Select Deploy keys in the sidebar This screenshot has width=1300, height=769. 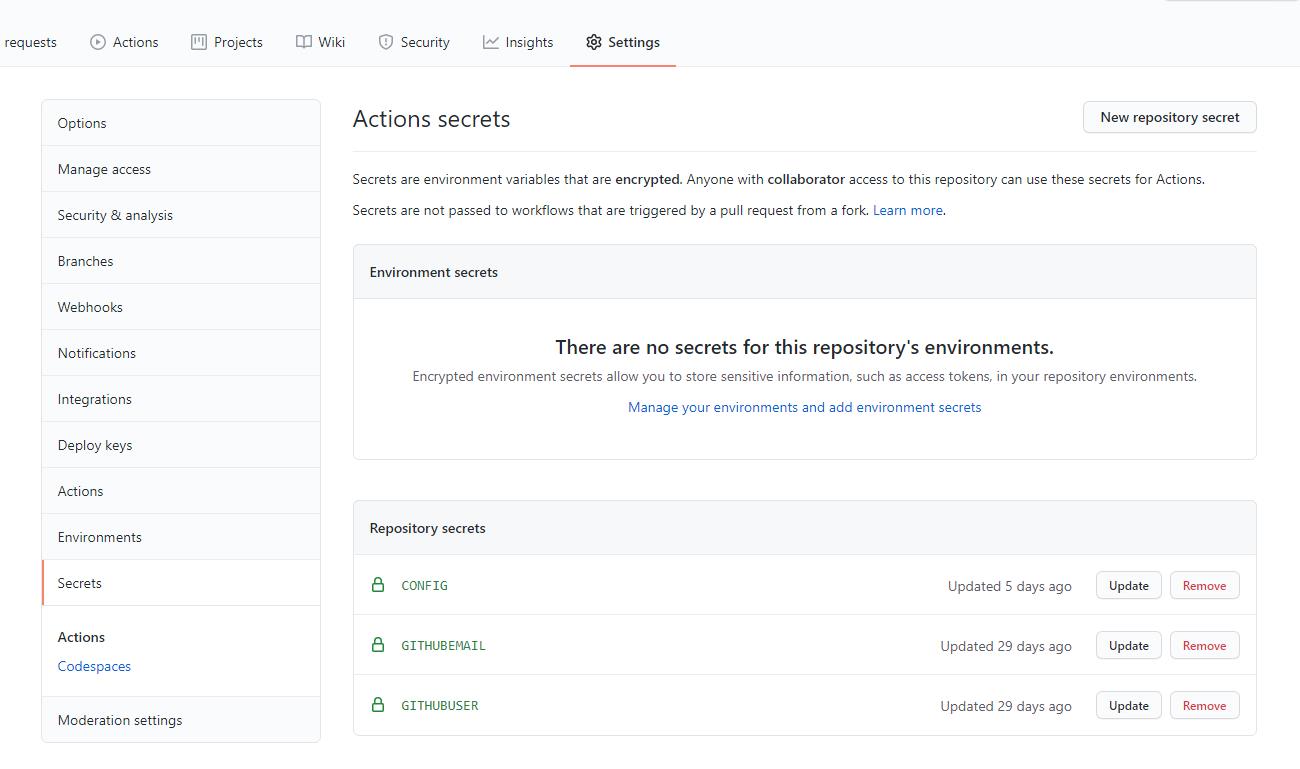coord(95,445)
